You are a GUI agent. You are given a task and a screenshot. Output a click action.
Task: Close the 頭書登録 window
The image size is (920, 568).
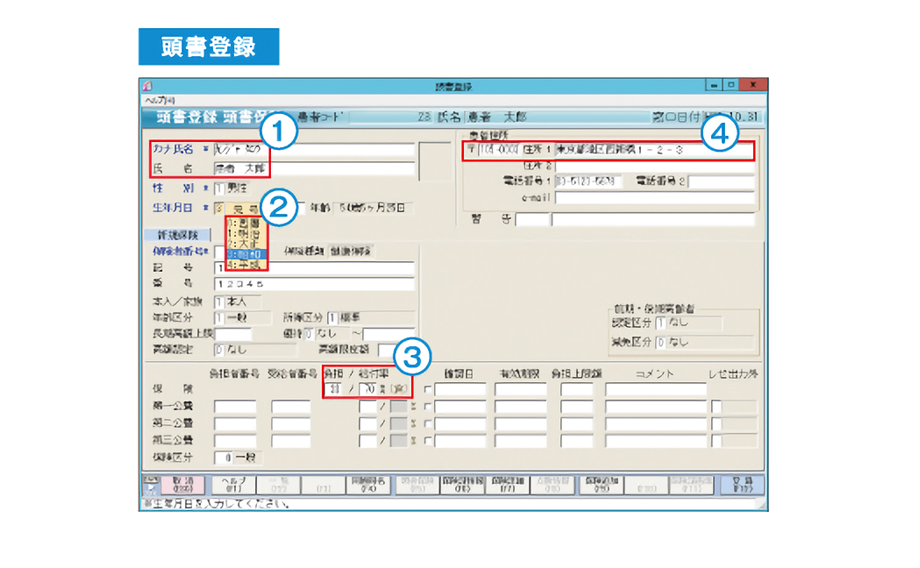pos(755,87)
